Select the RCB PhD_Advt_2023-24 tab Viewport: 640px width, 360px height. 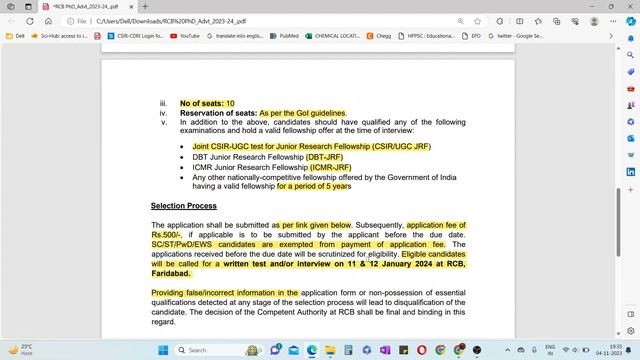[x=85, y=7]
